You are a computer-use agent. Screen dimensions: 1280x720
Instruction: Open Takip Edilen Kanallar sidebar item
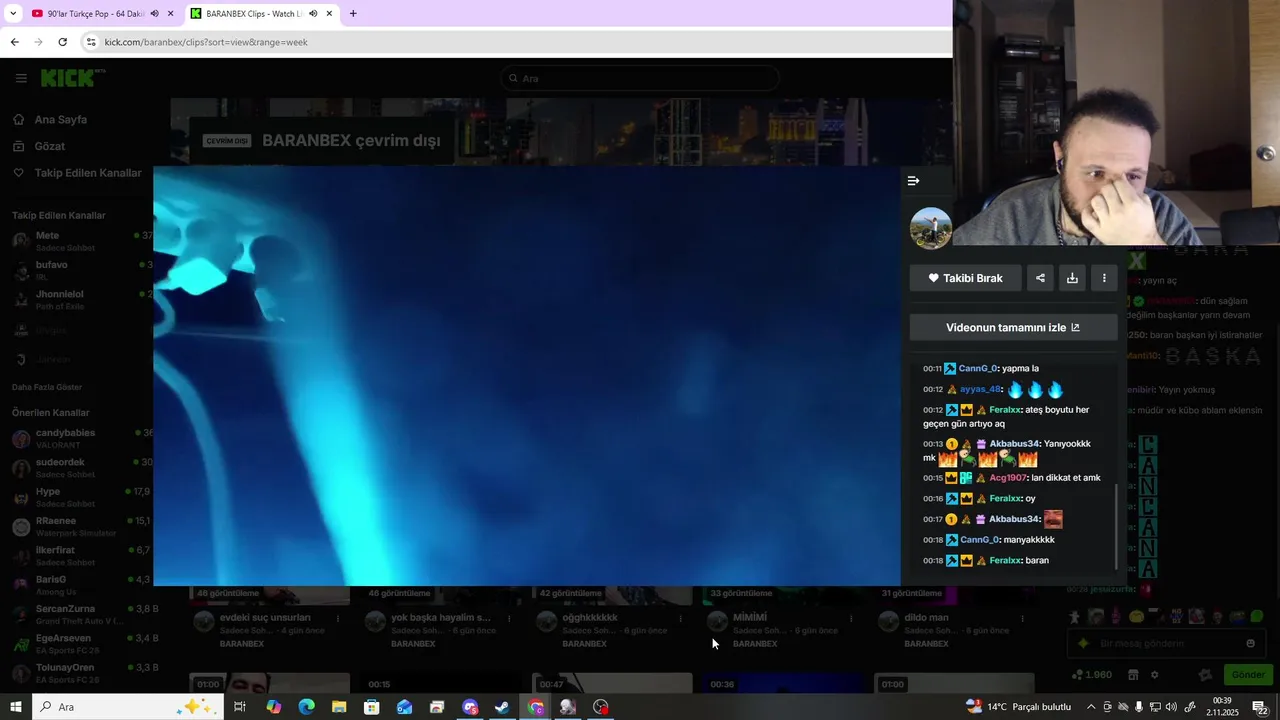tap(88, 173)
